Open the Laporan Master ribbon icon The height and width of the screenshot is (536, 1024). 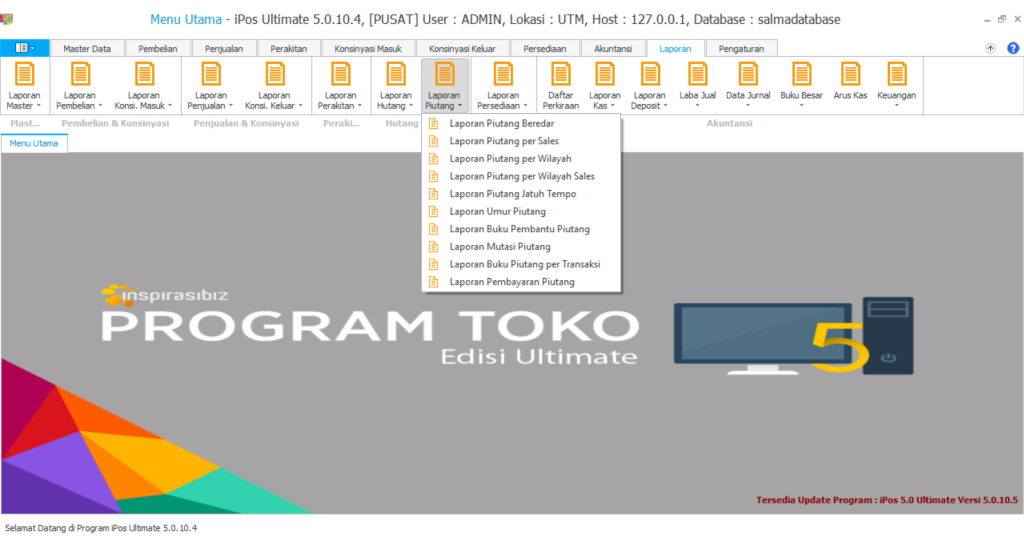click(x=24, y=86)
